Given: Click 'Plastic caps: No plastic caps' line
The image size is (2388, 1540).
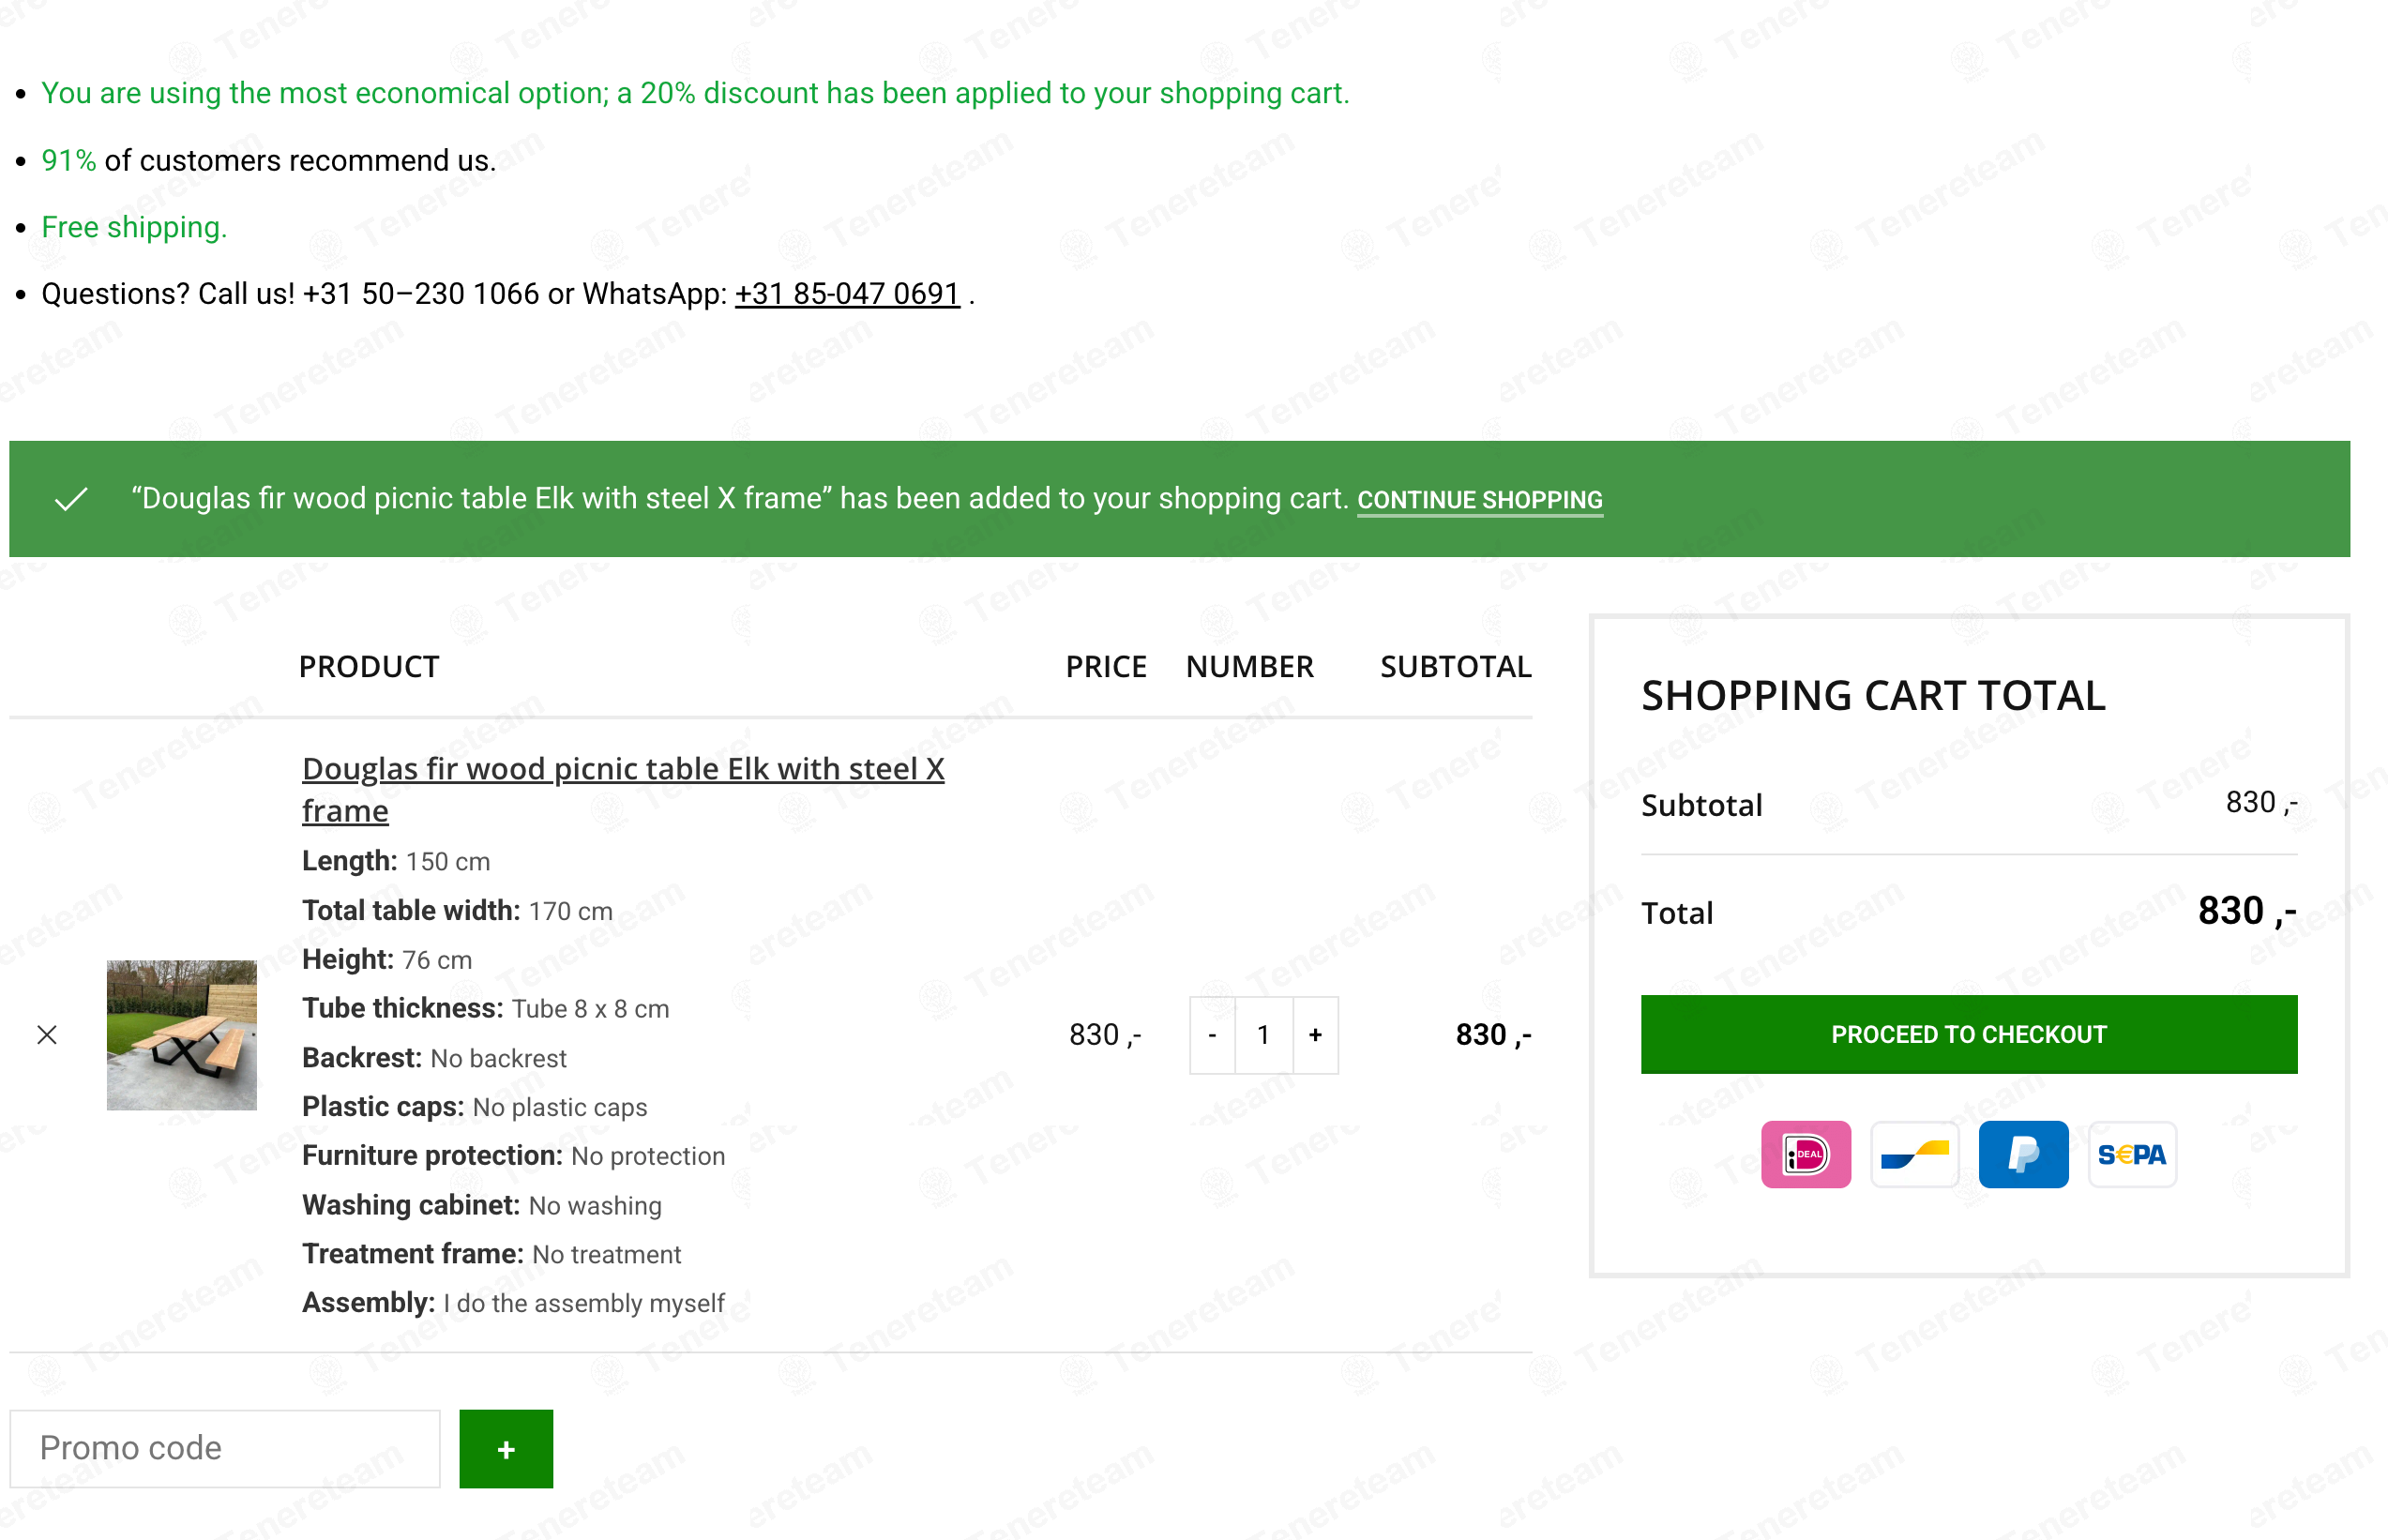Looking at the screenshot, I should [x=475, y=1107].
